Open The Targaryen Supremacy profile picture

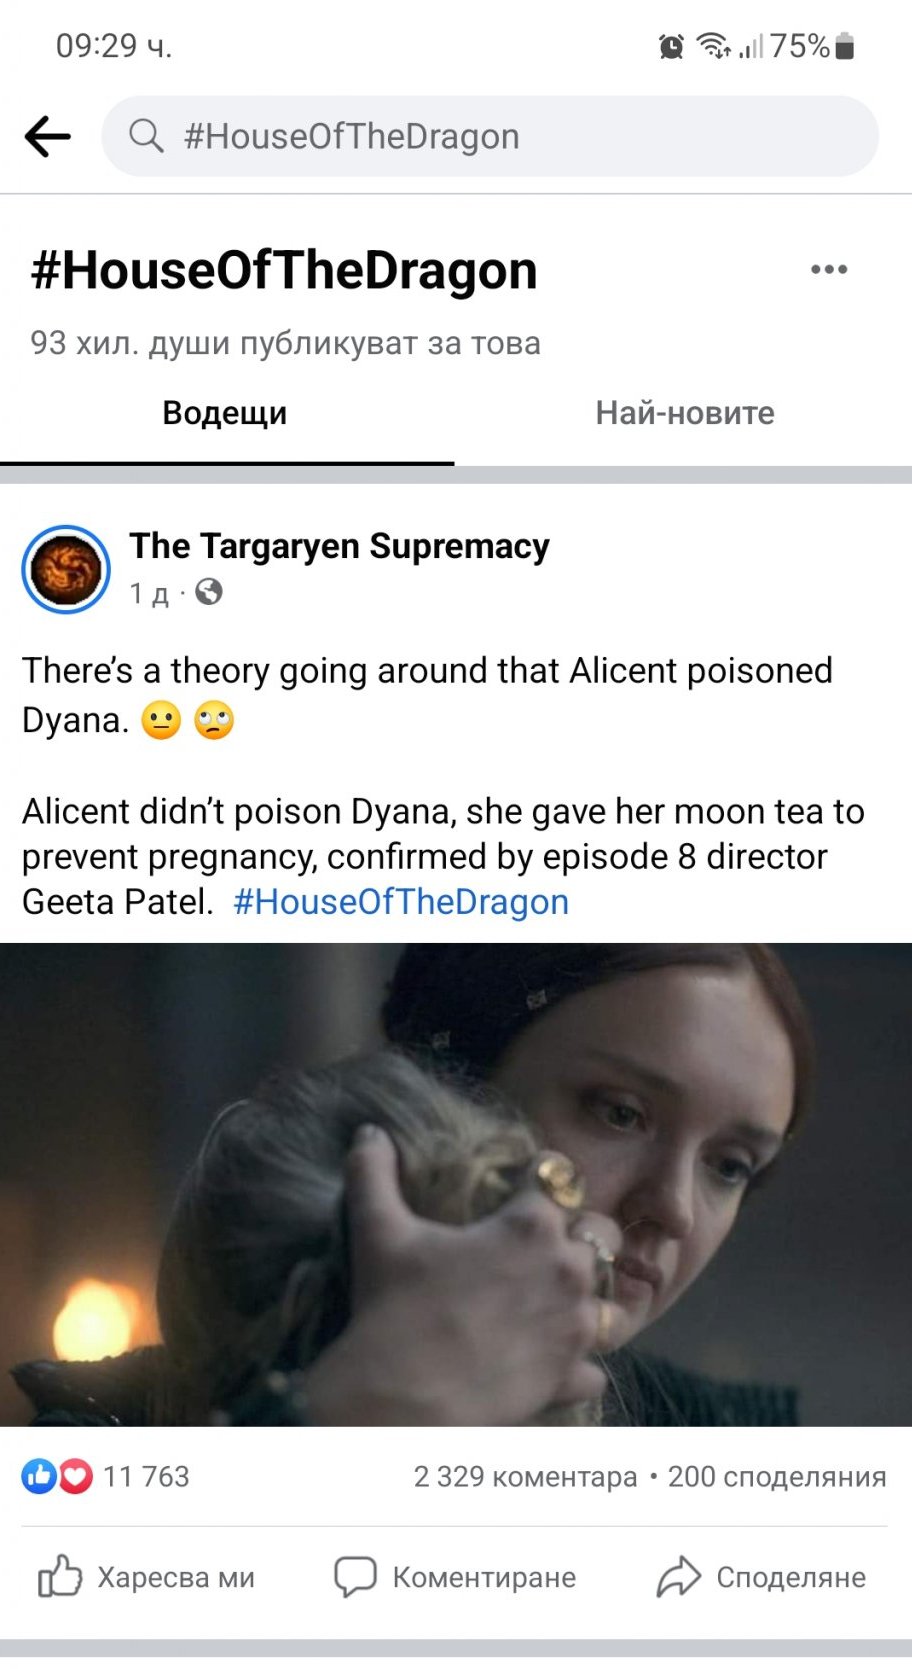point(66,569)
